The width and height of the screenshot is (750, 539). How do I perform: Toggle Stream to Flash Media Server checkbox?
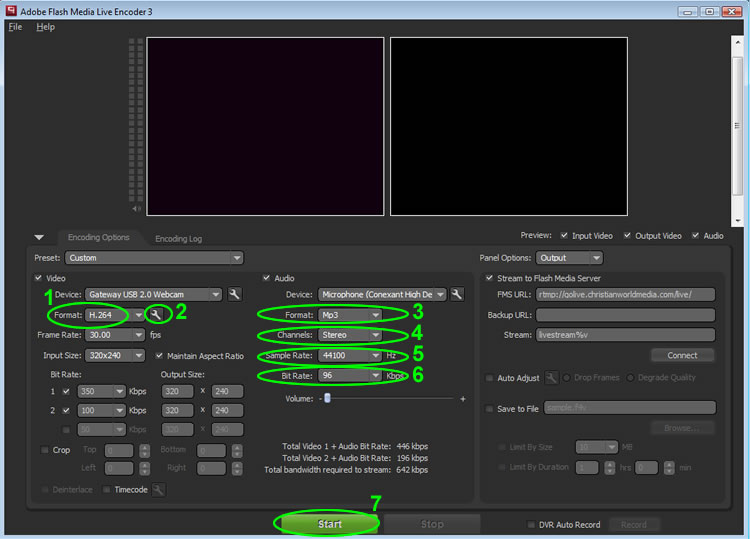point(489,278)
